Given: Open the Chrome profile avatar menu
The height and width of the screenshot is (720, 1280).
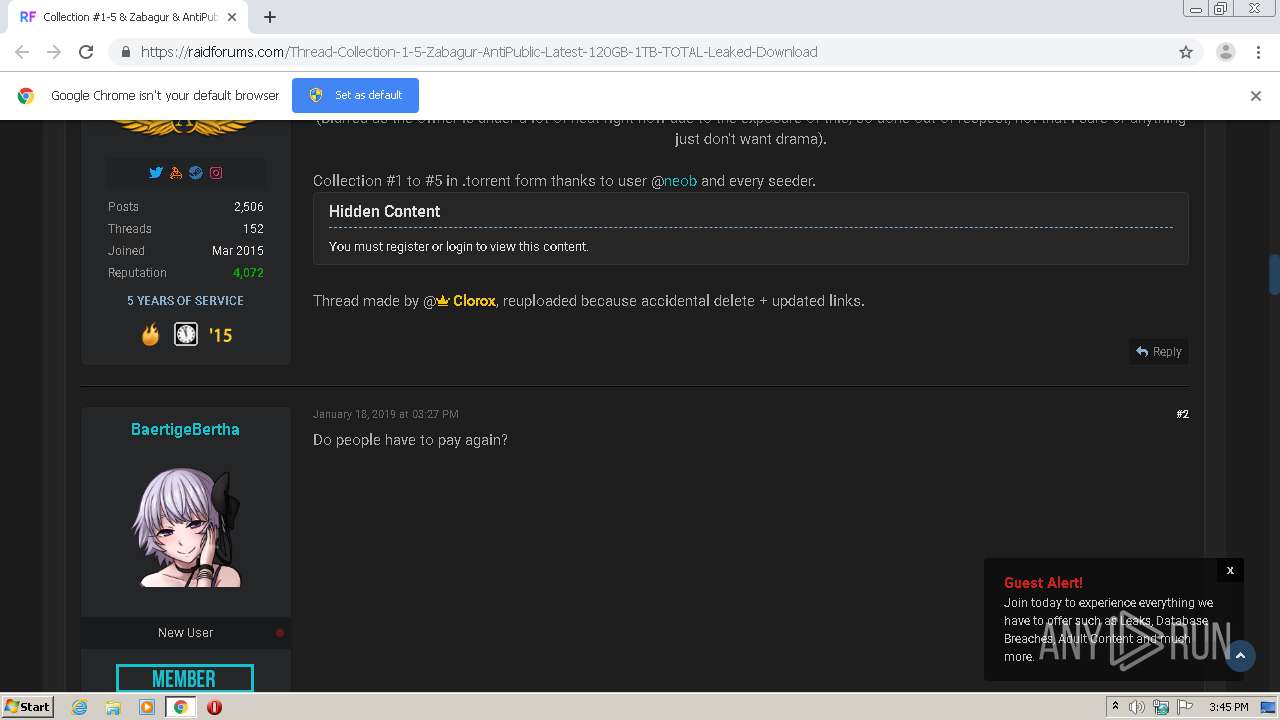Looking at the screenshot, I should tap(1225, 52).
